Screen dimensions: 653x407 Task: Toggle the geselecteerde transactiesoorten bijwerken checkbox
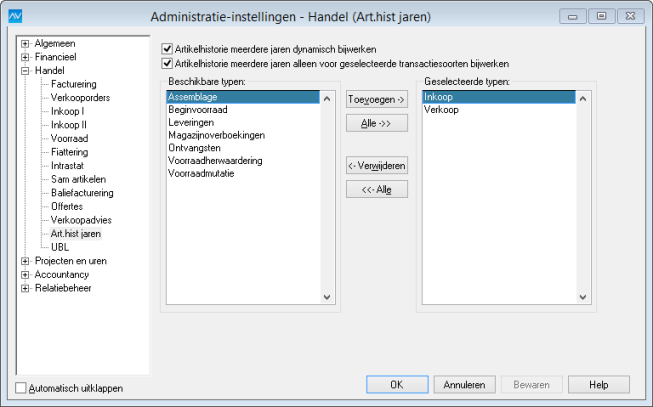pos(167,64)
